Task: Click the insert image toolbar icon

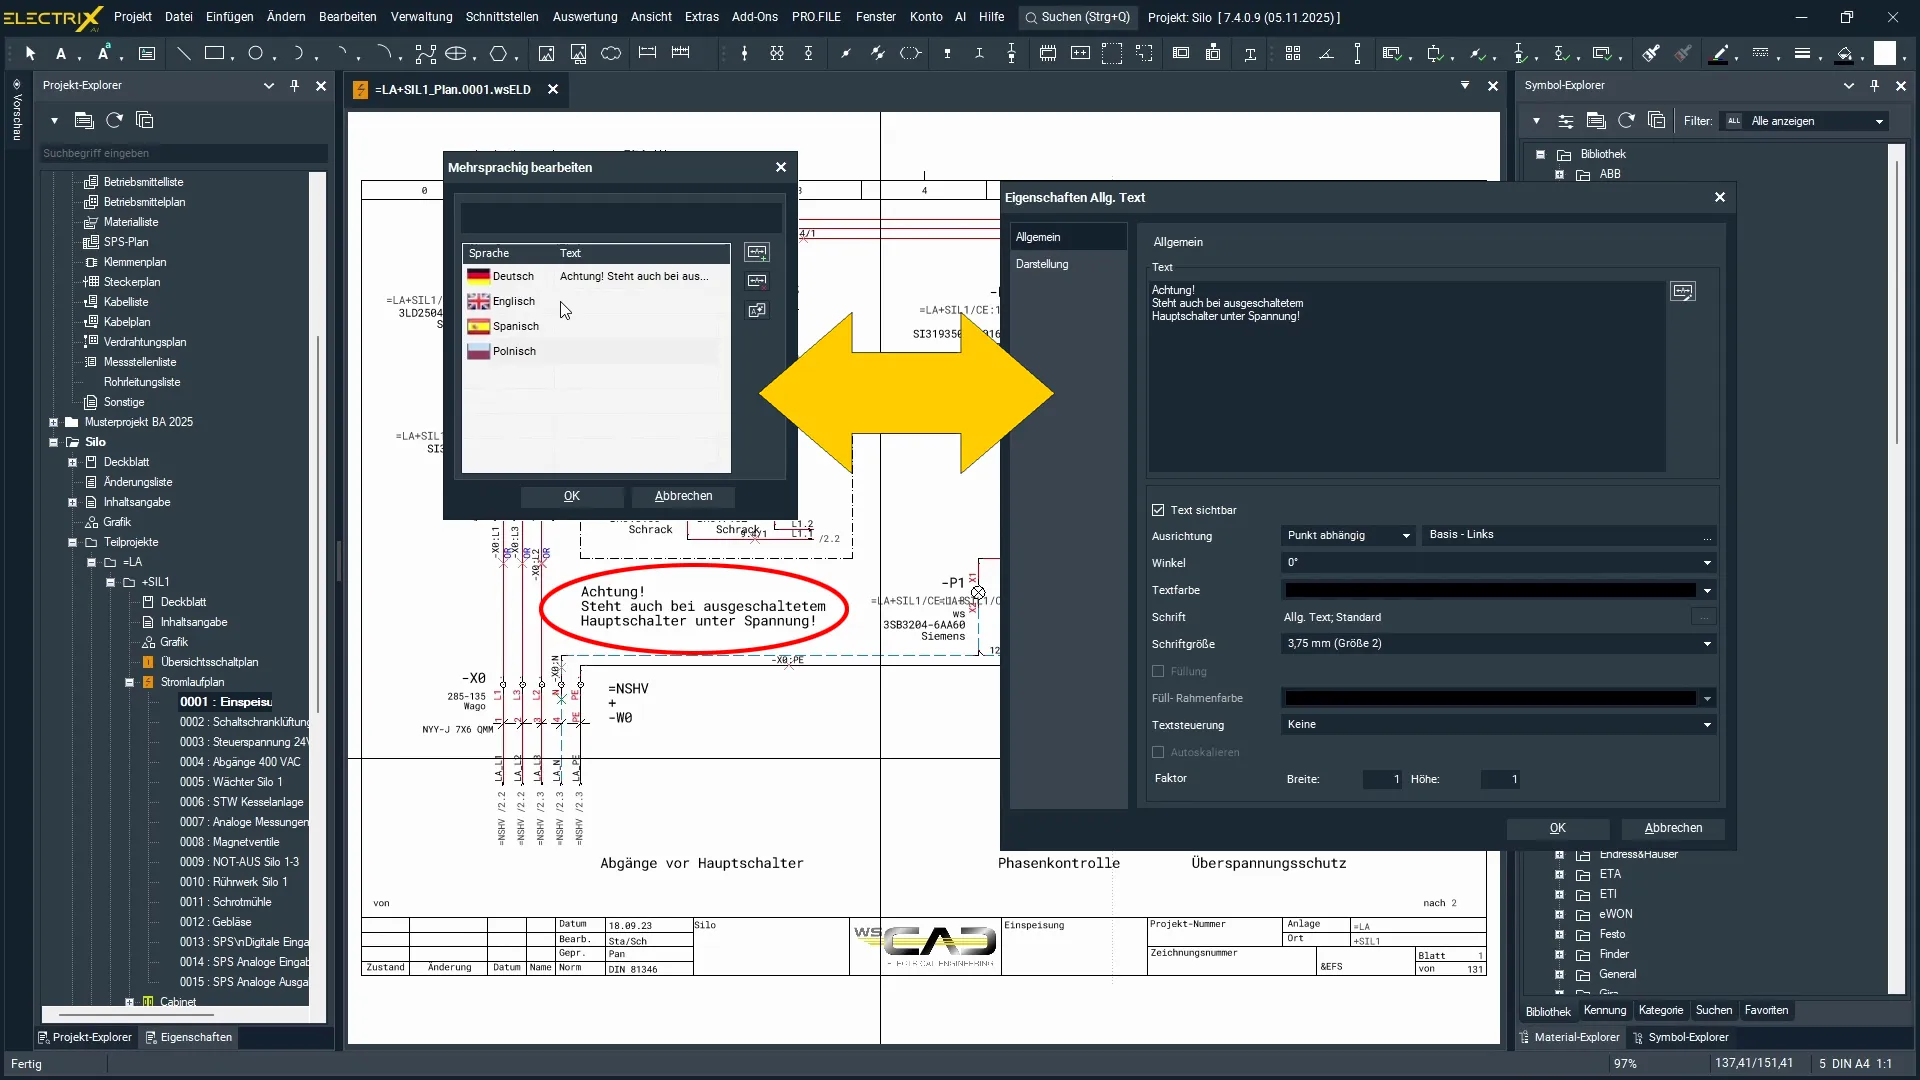Action: (x=546, y=54)
